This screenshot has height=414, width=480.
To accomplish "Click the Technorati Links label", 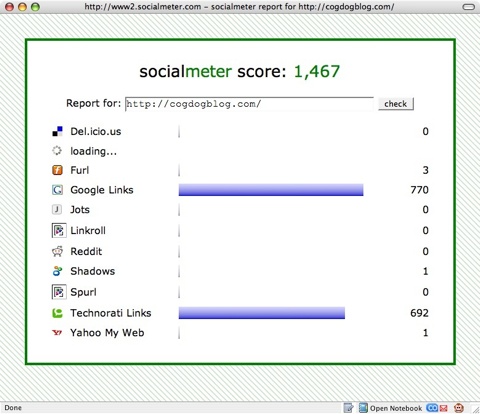I will pos(111,313).
